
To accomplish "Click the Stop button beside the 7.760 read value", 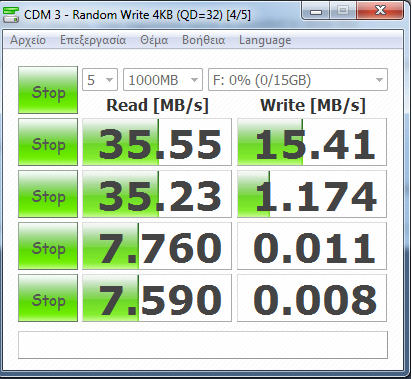I will (x=48, y=246).
